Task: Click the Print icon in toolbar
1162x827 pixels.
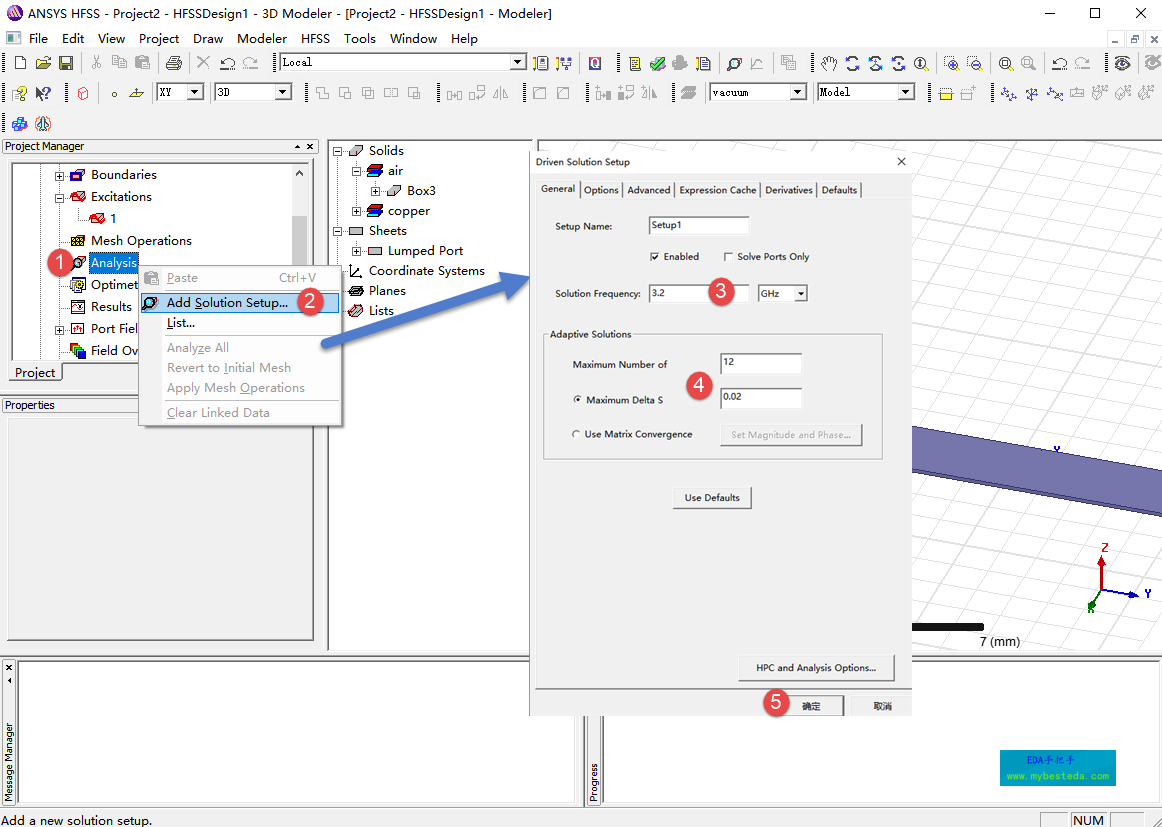Action: (174, 63)
